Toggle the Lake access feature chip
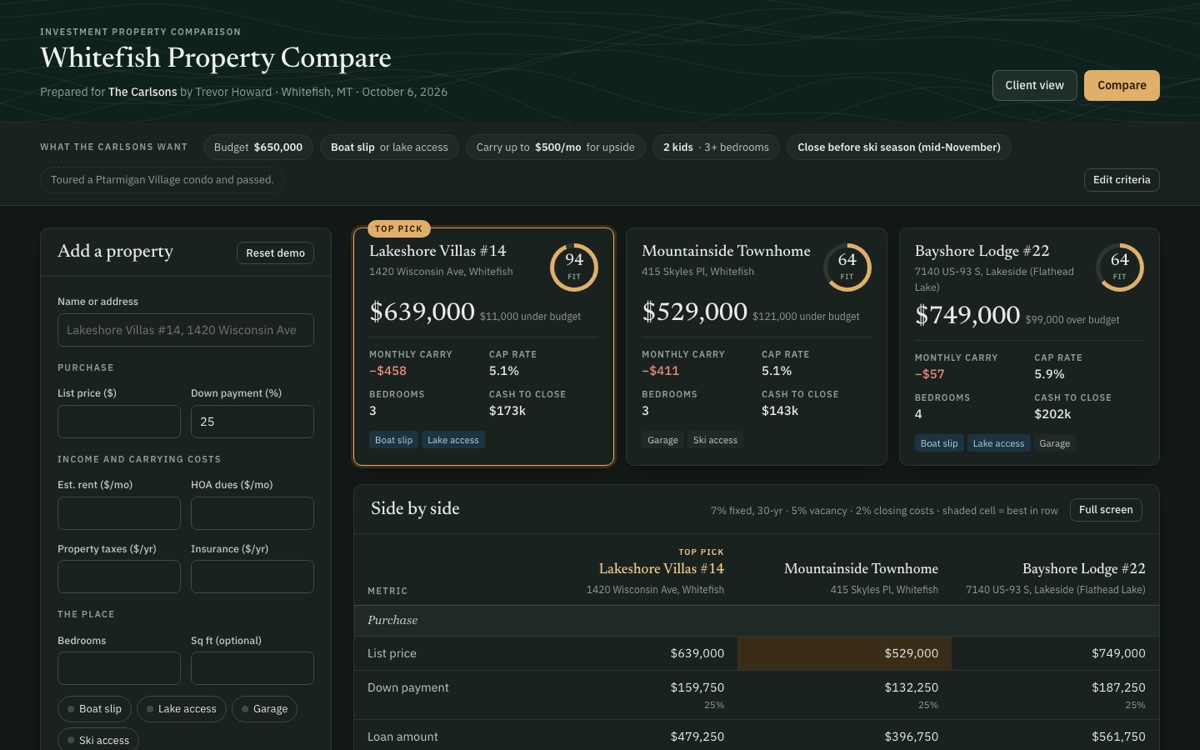This screenshot has width=1200, height=750. tap(181, 709)
